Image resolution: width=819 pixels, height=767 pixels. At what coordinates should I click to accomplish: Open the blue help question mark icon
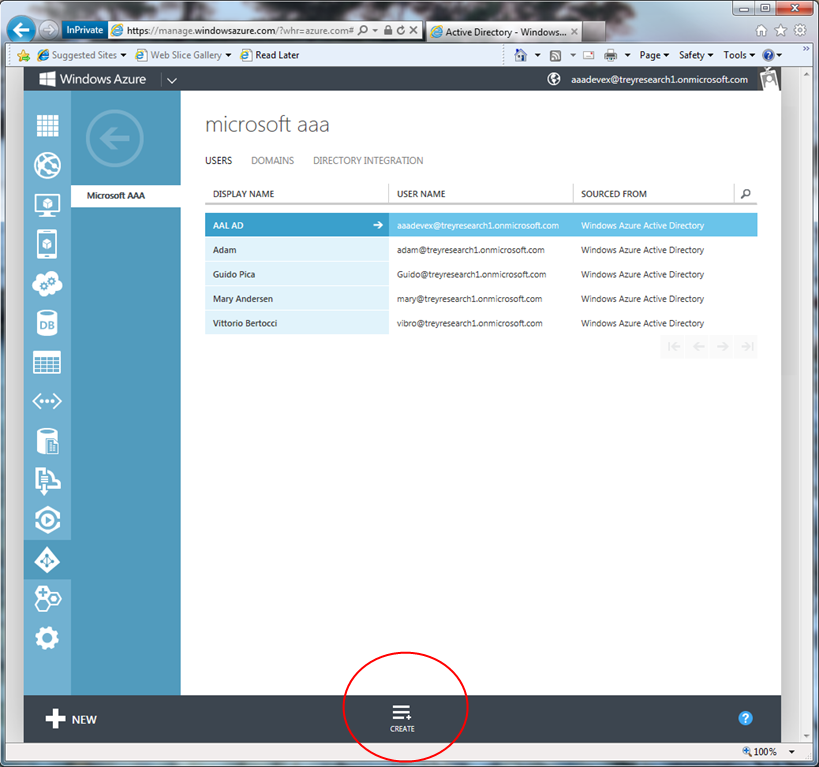click(x=745, y=718)
